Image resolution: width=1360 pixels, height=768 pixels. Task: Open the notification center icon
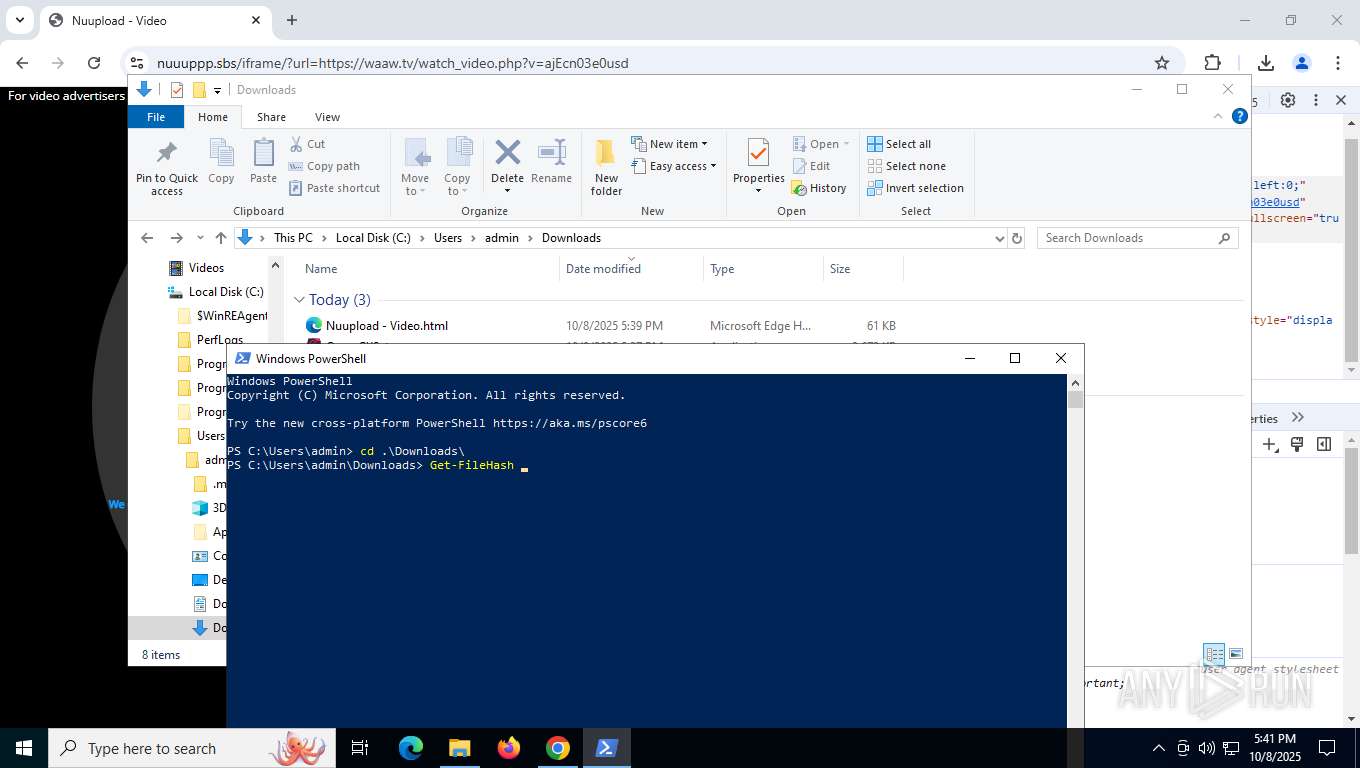(x=1327, y=748)
